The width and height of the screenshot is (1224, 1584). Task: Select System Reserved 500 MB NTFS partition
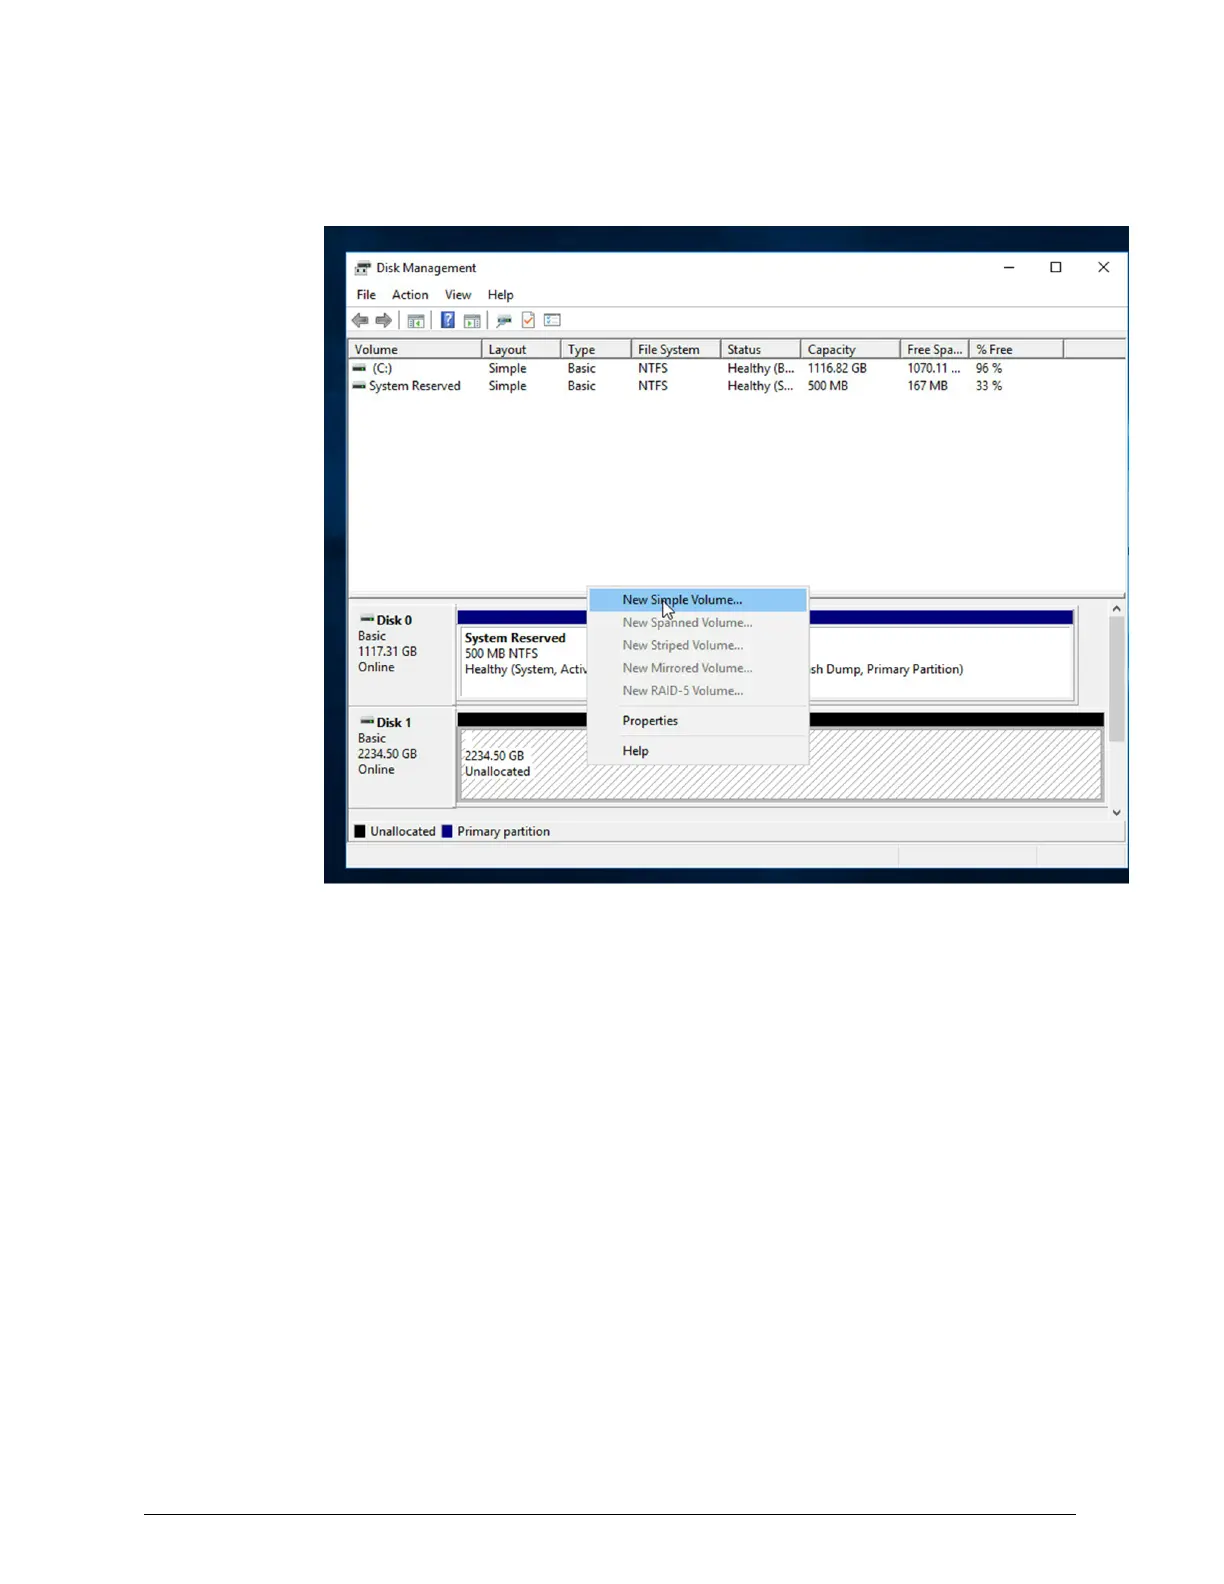[x=524, y=663]
